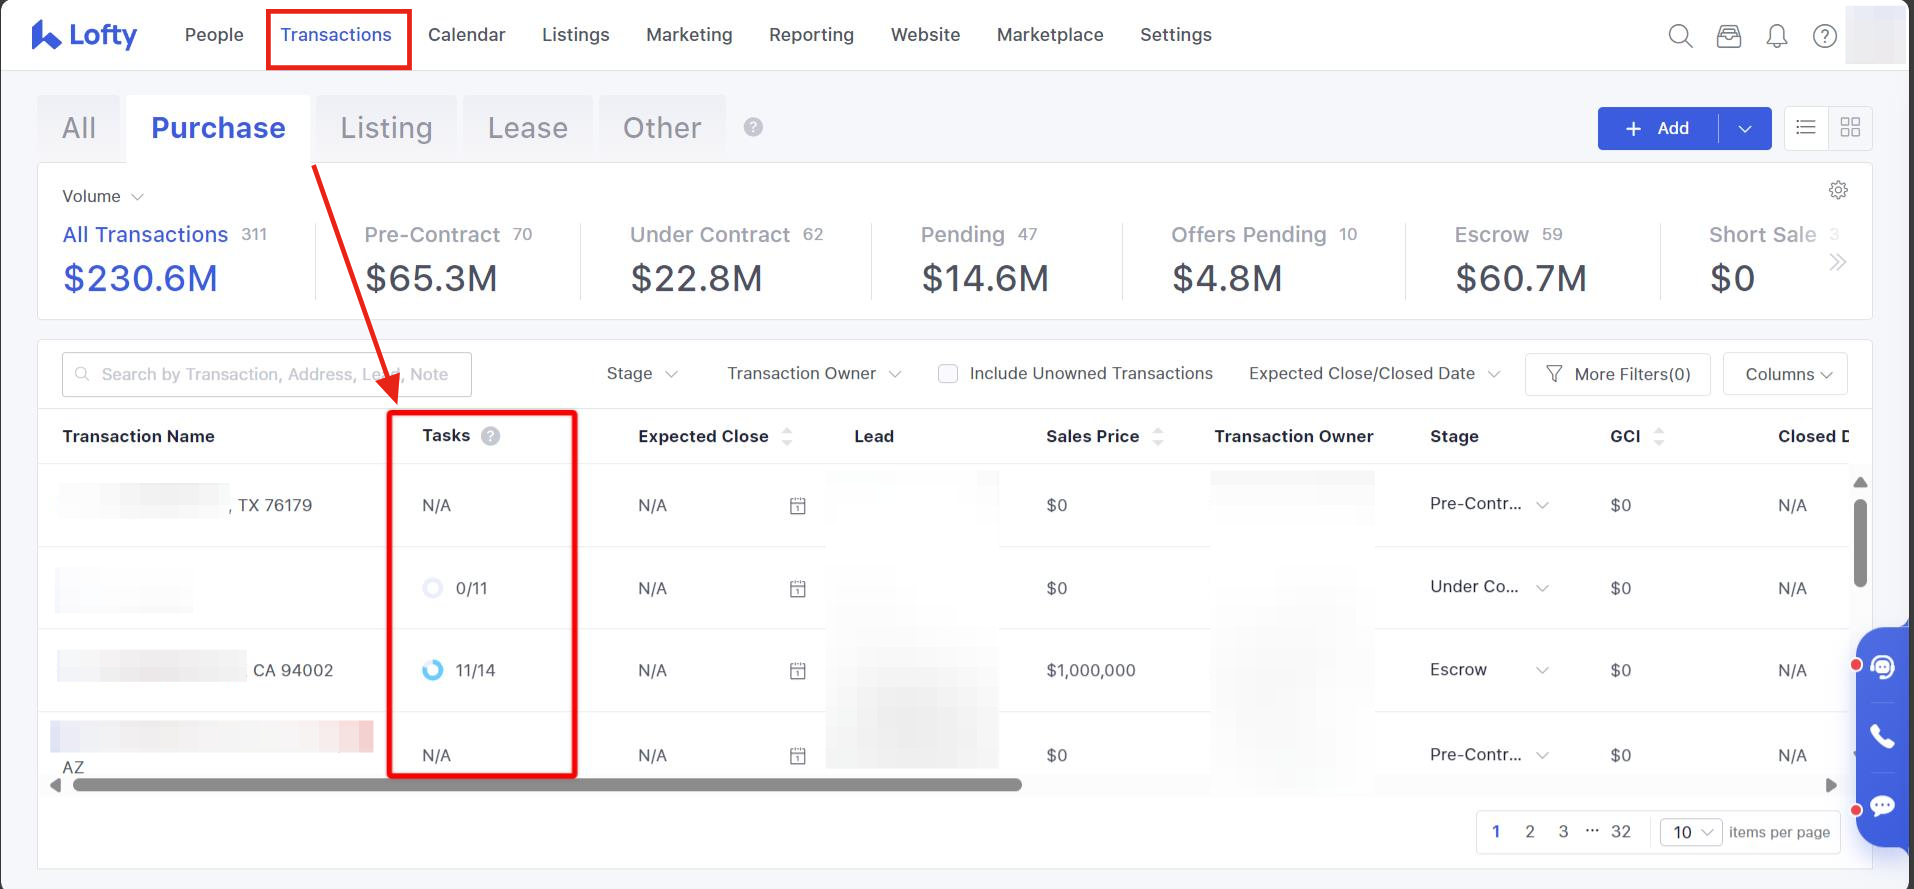Switch to list view layout icon
Viewport: 1914px width, 889px height.
pyautogui.click(x=1805, y=127)
